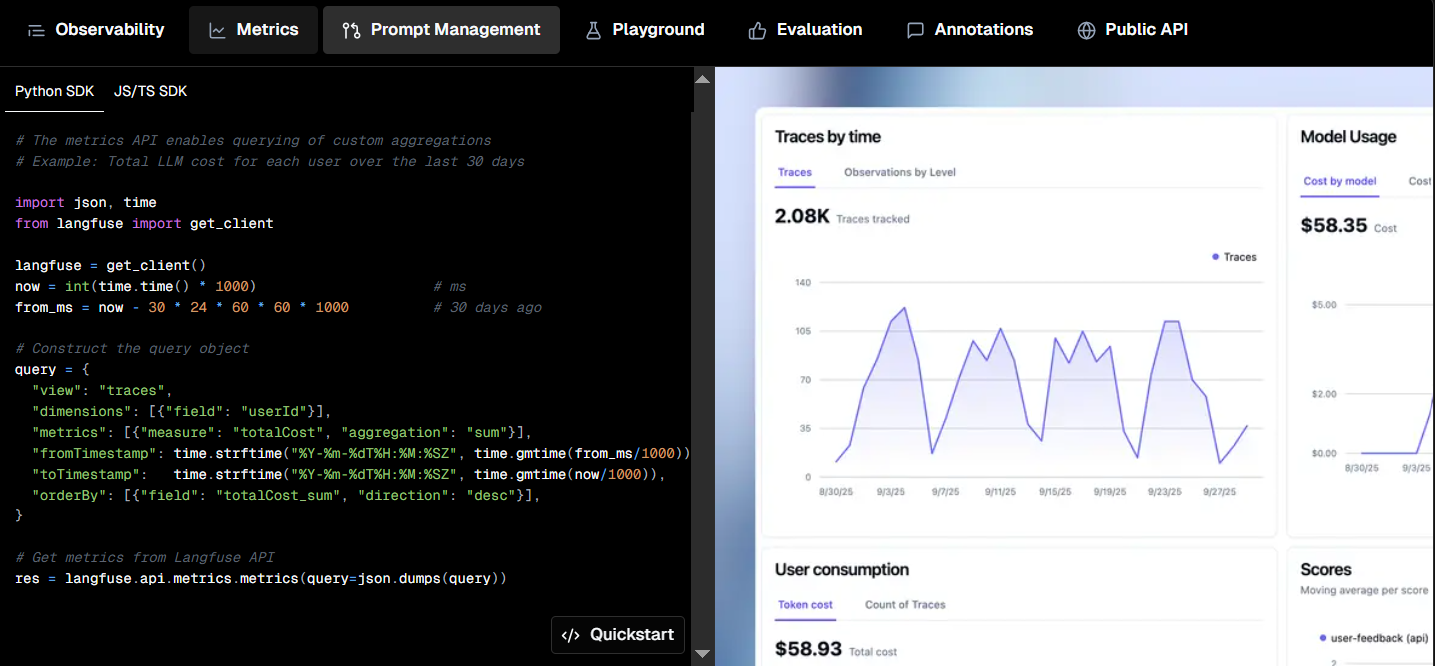
Task: Select Observations by Level tab
Action: click(900, 172)
